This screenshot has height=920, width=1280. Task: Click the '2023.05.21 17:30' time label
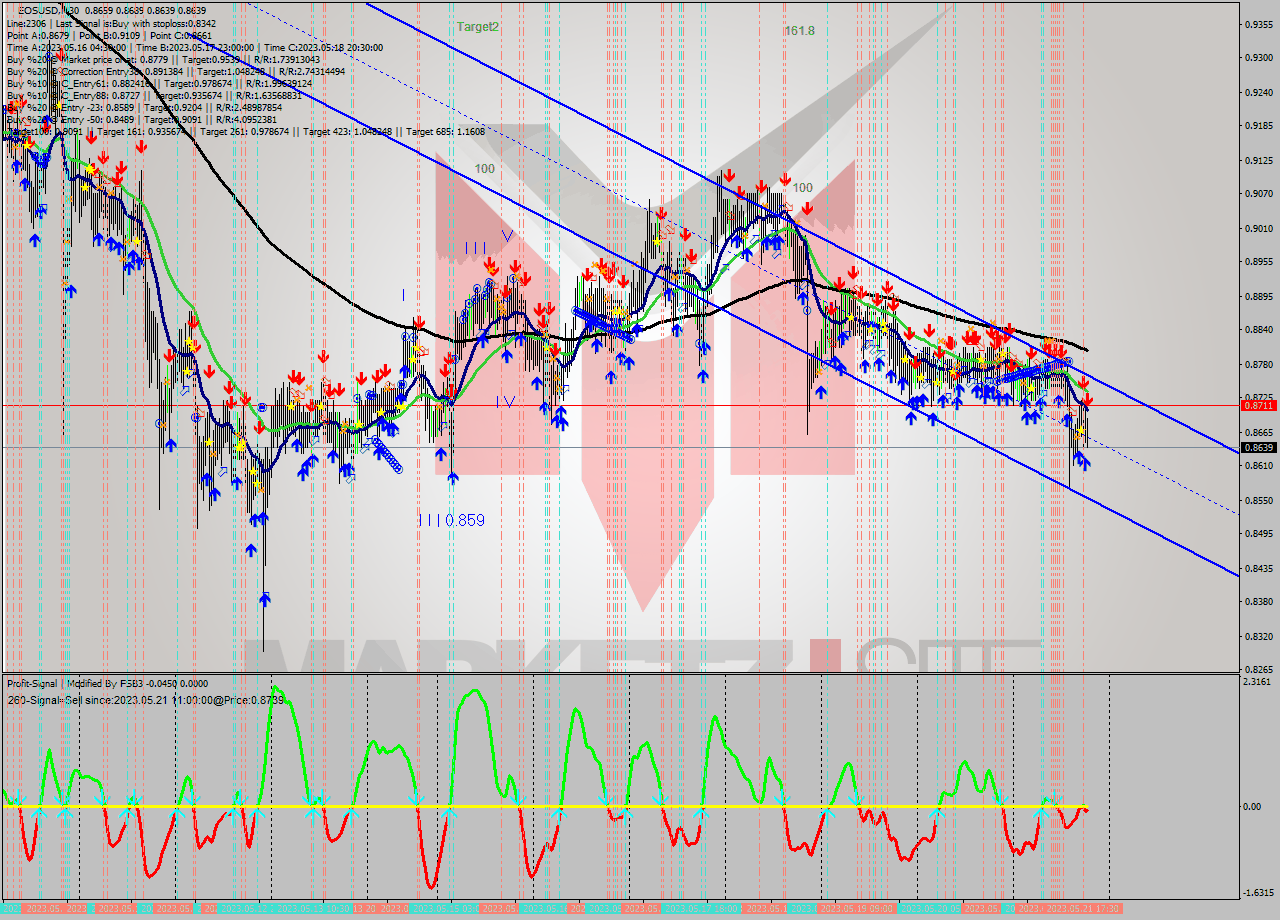click(x=1083, y=909)
